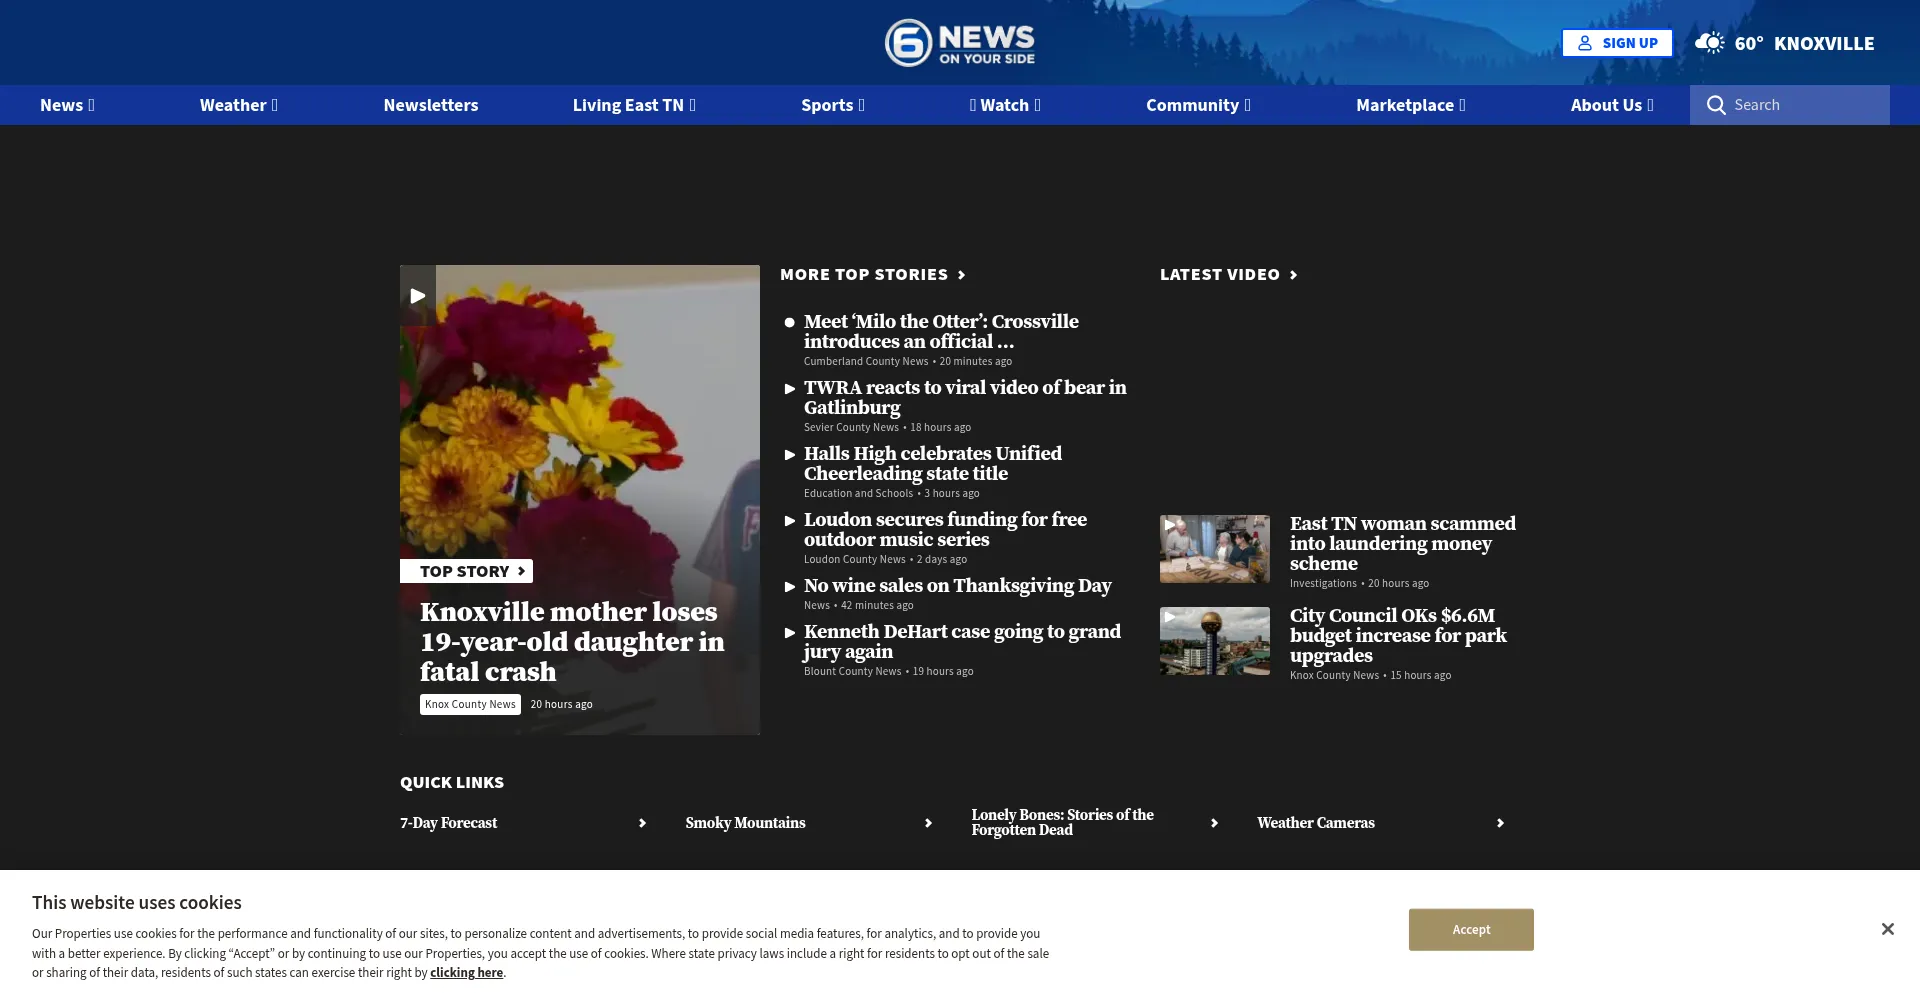Click the 6 News On Your Side logo
This screenshot has height=993, width=1920.
tap(959, 43)
